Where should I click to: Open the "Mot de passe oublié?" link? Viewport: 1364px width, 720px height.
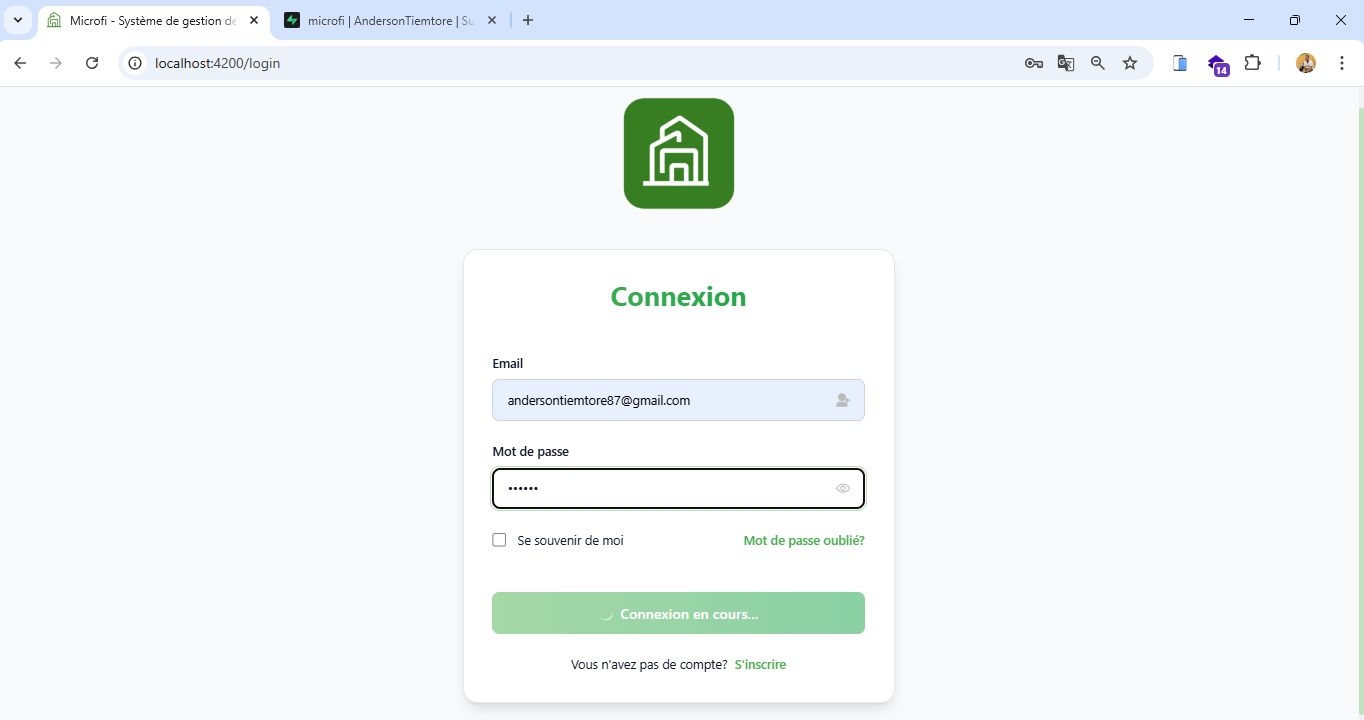(803, 540)
